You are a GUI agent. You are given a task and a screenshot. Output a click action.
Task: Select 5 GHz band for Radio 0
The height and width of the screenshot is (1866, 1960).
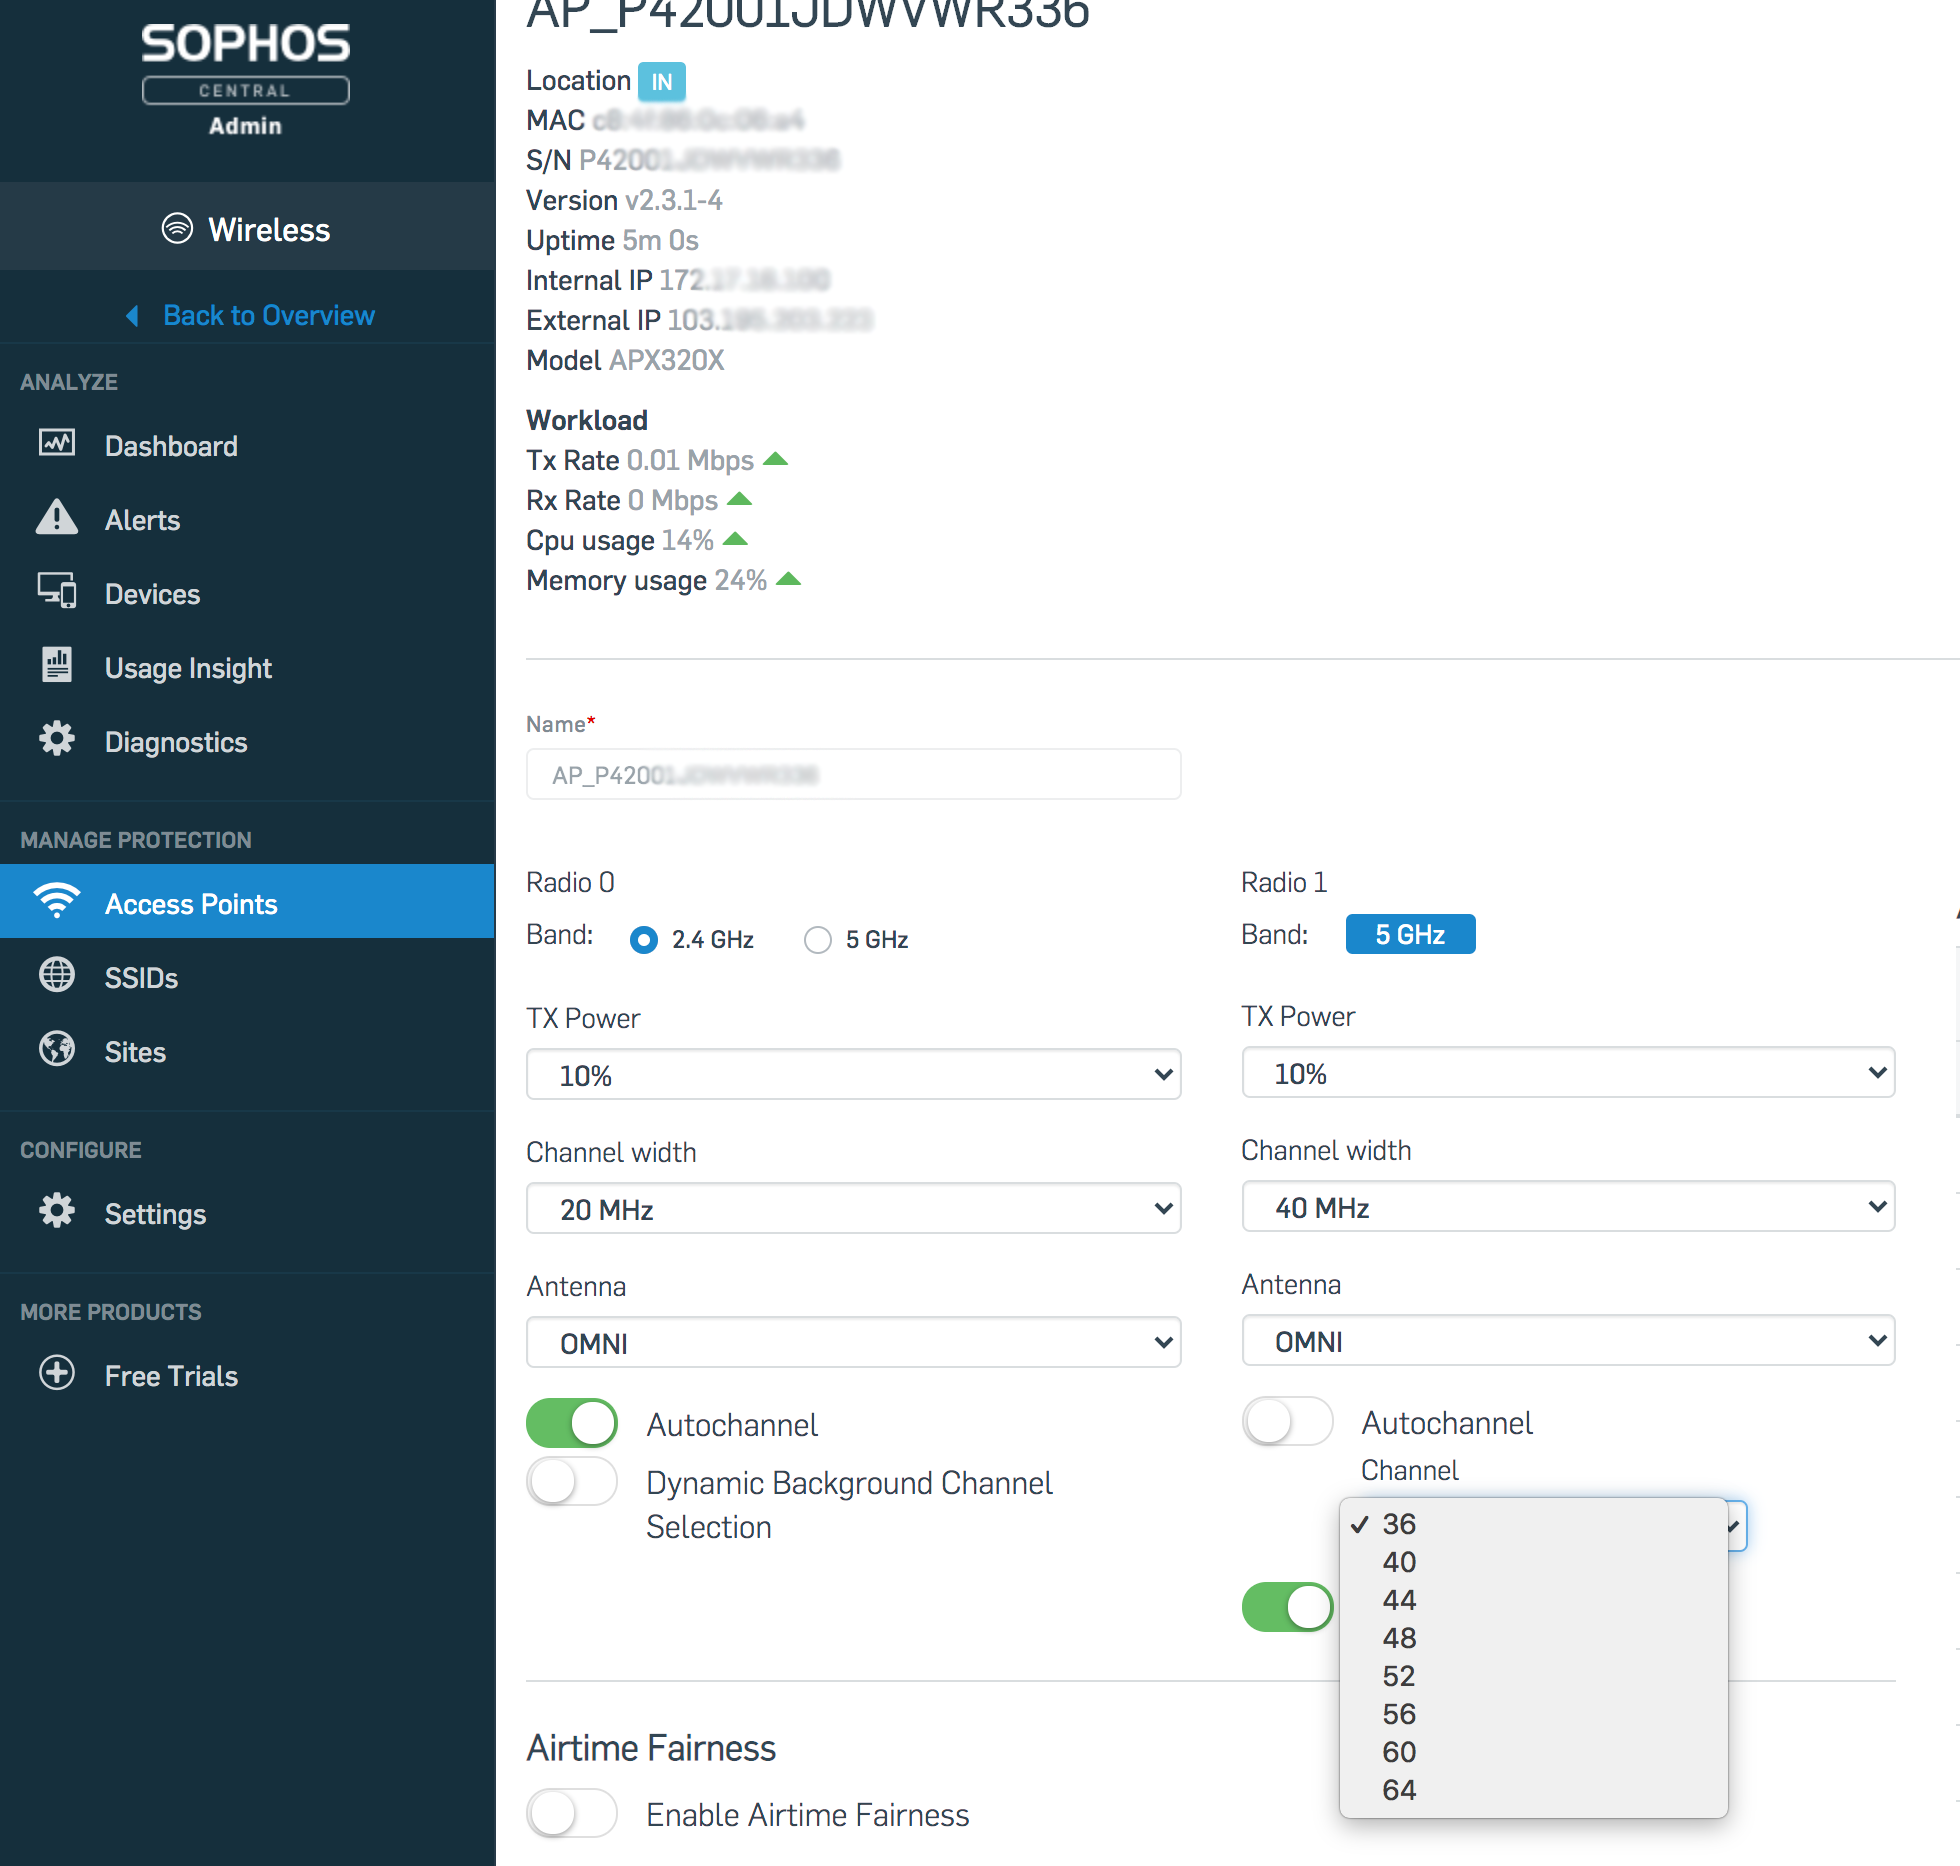818,940
